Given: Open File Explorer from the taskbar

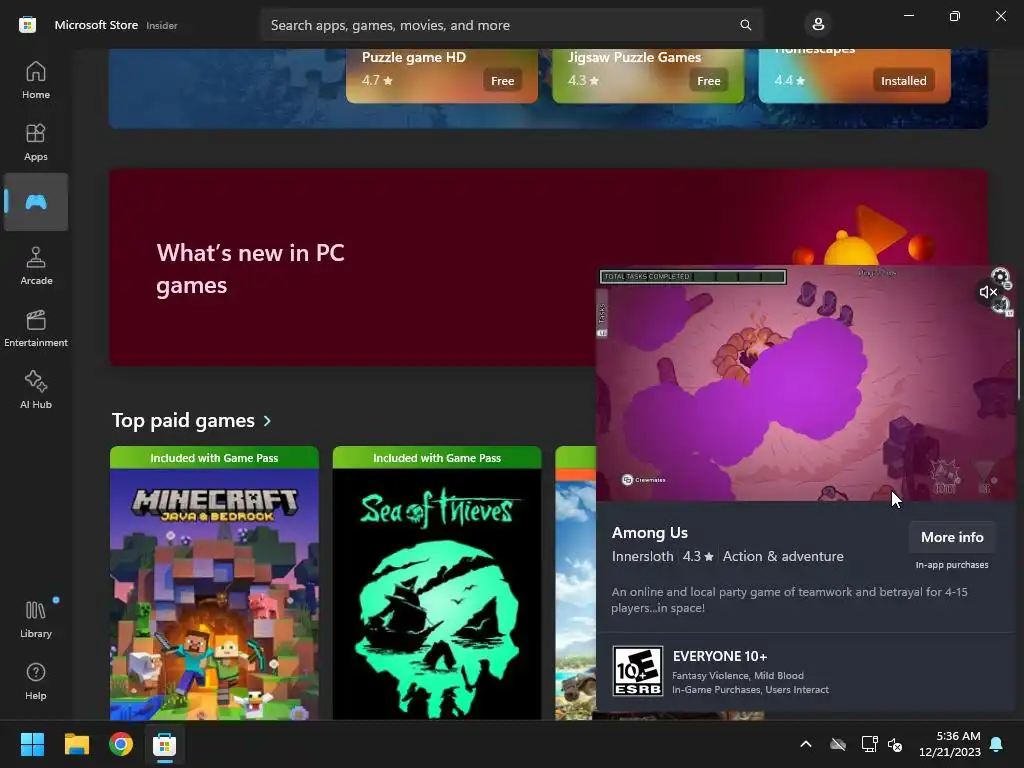Looking at the screenshot, I should [x=76, y=744].
